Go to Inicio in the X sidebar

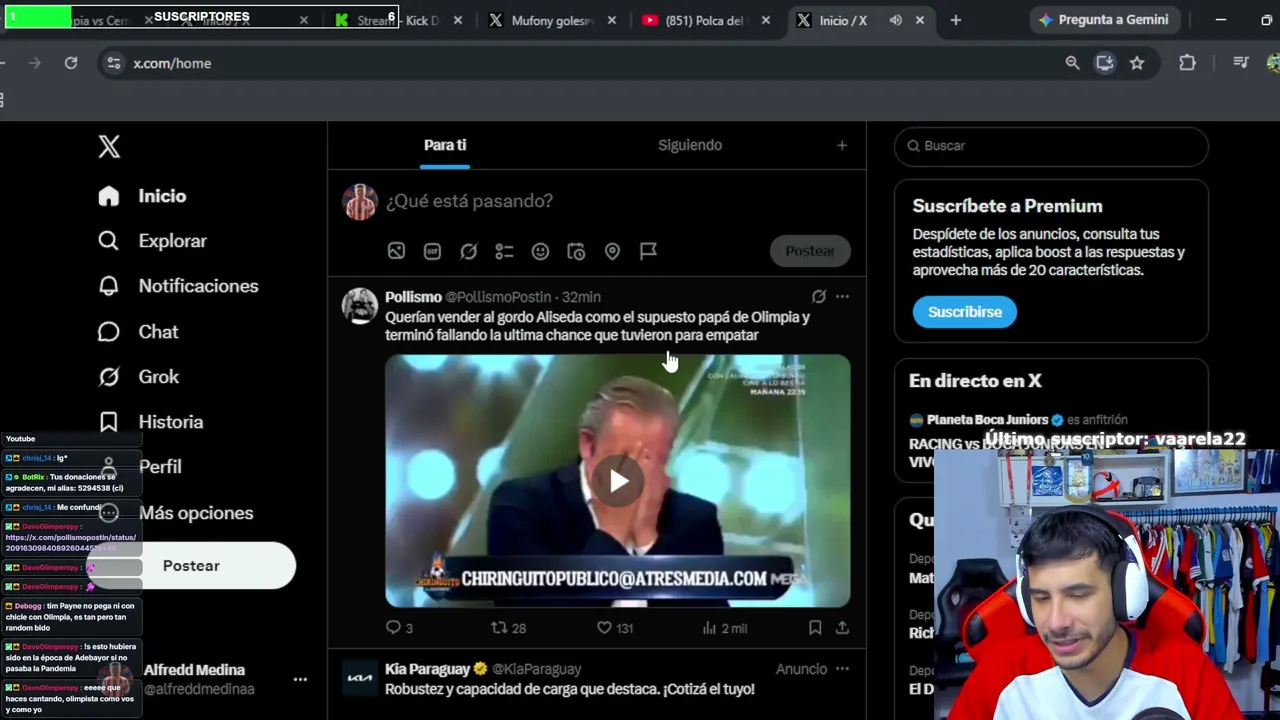click(x=142, y=196)
